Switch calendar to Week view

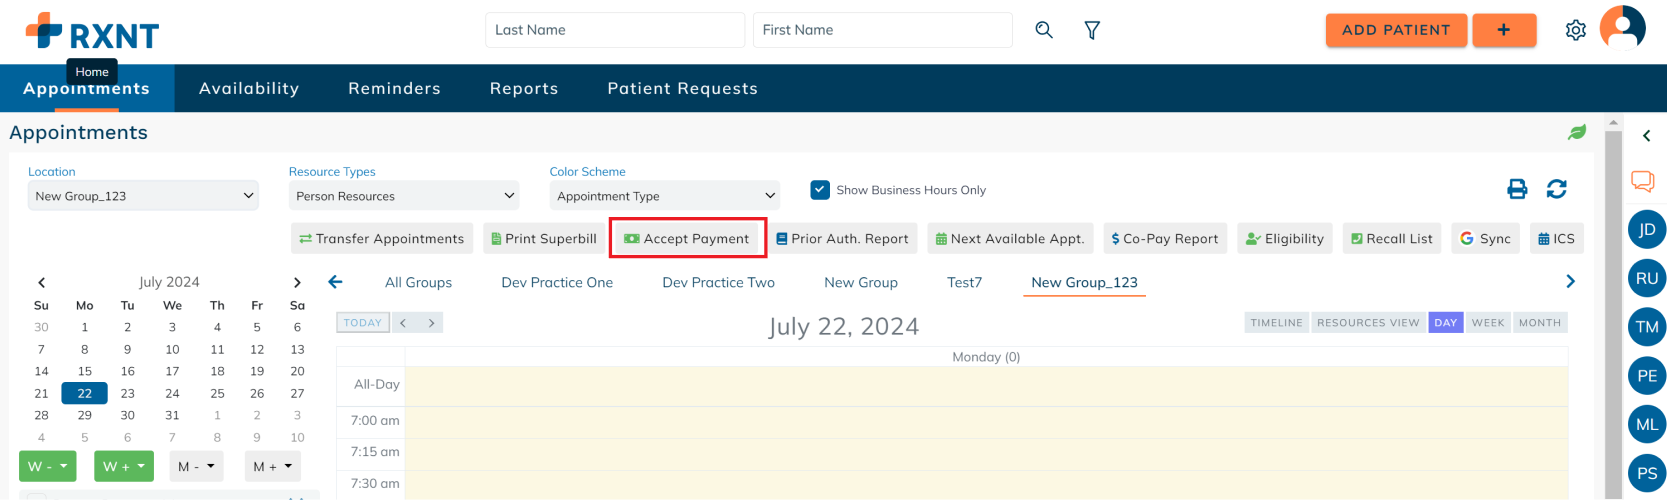pos(1487,323)
